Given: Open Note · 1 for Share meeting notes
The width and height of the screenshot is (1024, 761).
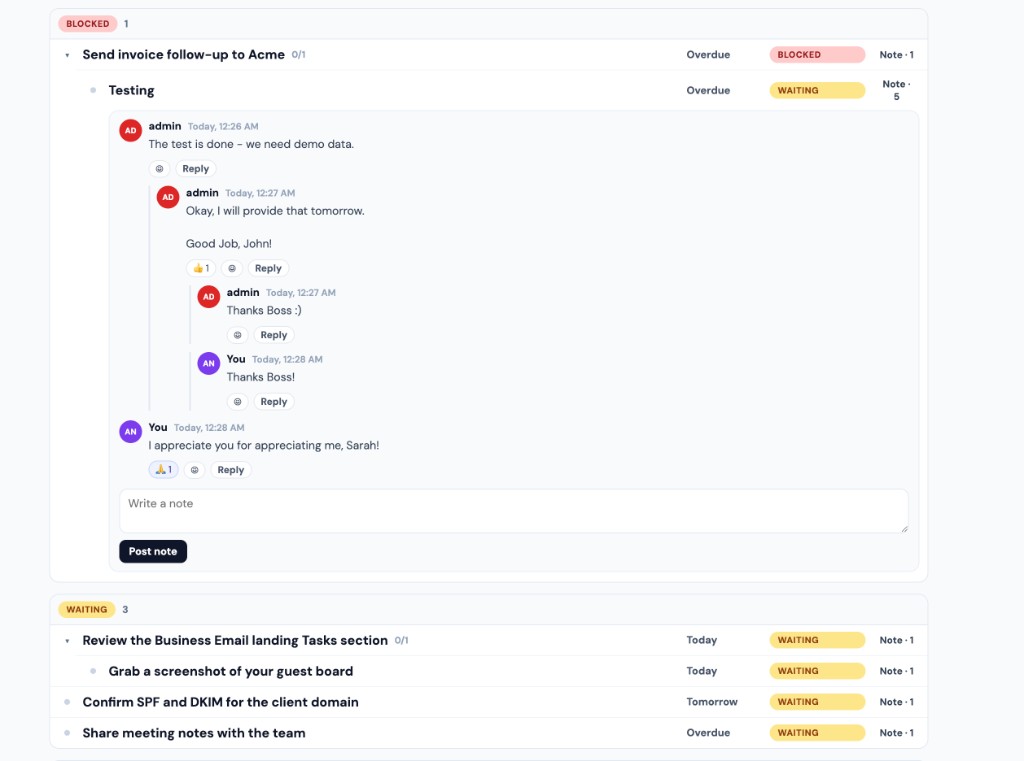Looking at the screenshot, I should point(896,733).
